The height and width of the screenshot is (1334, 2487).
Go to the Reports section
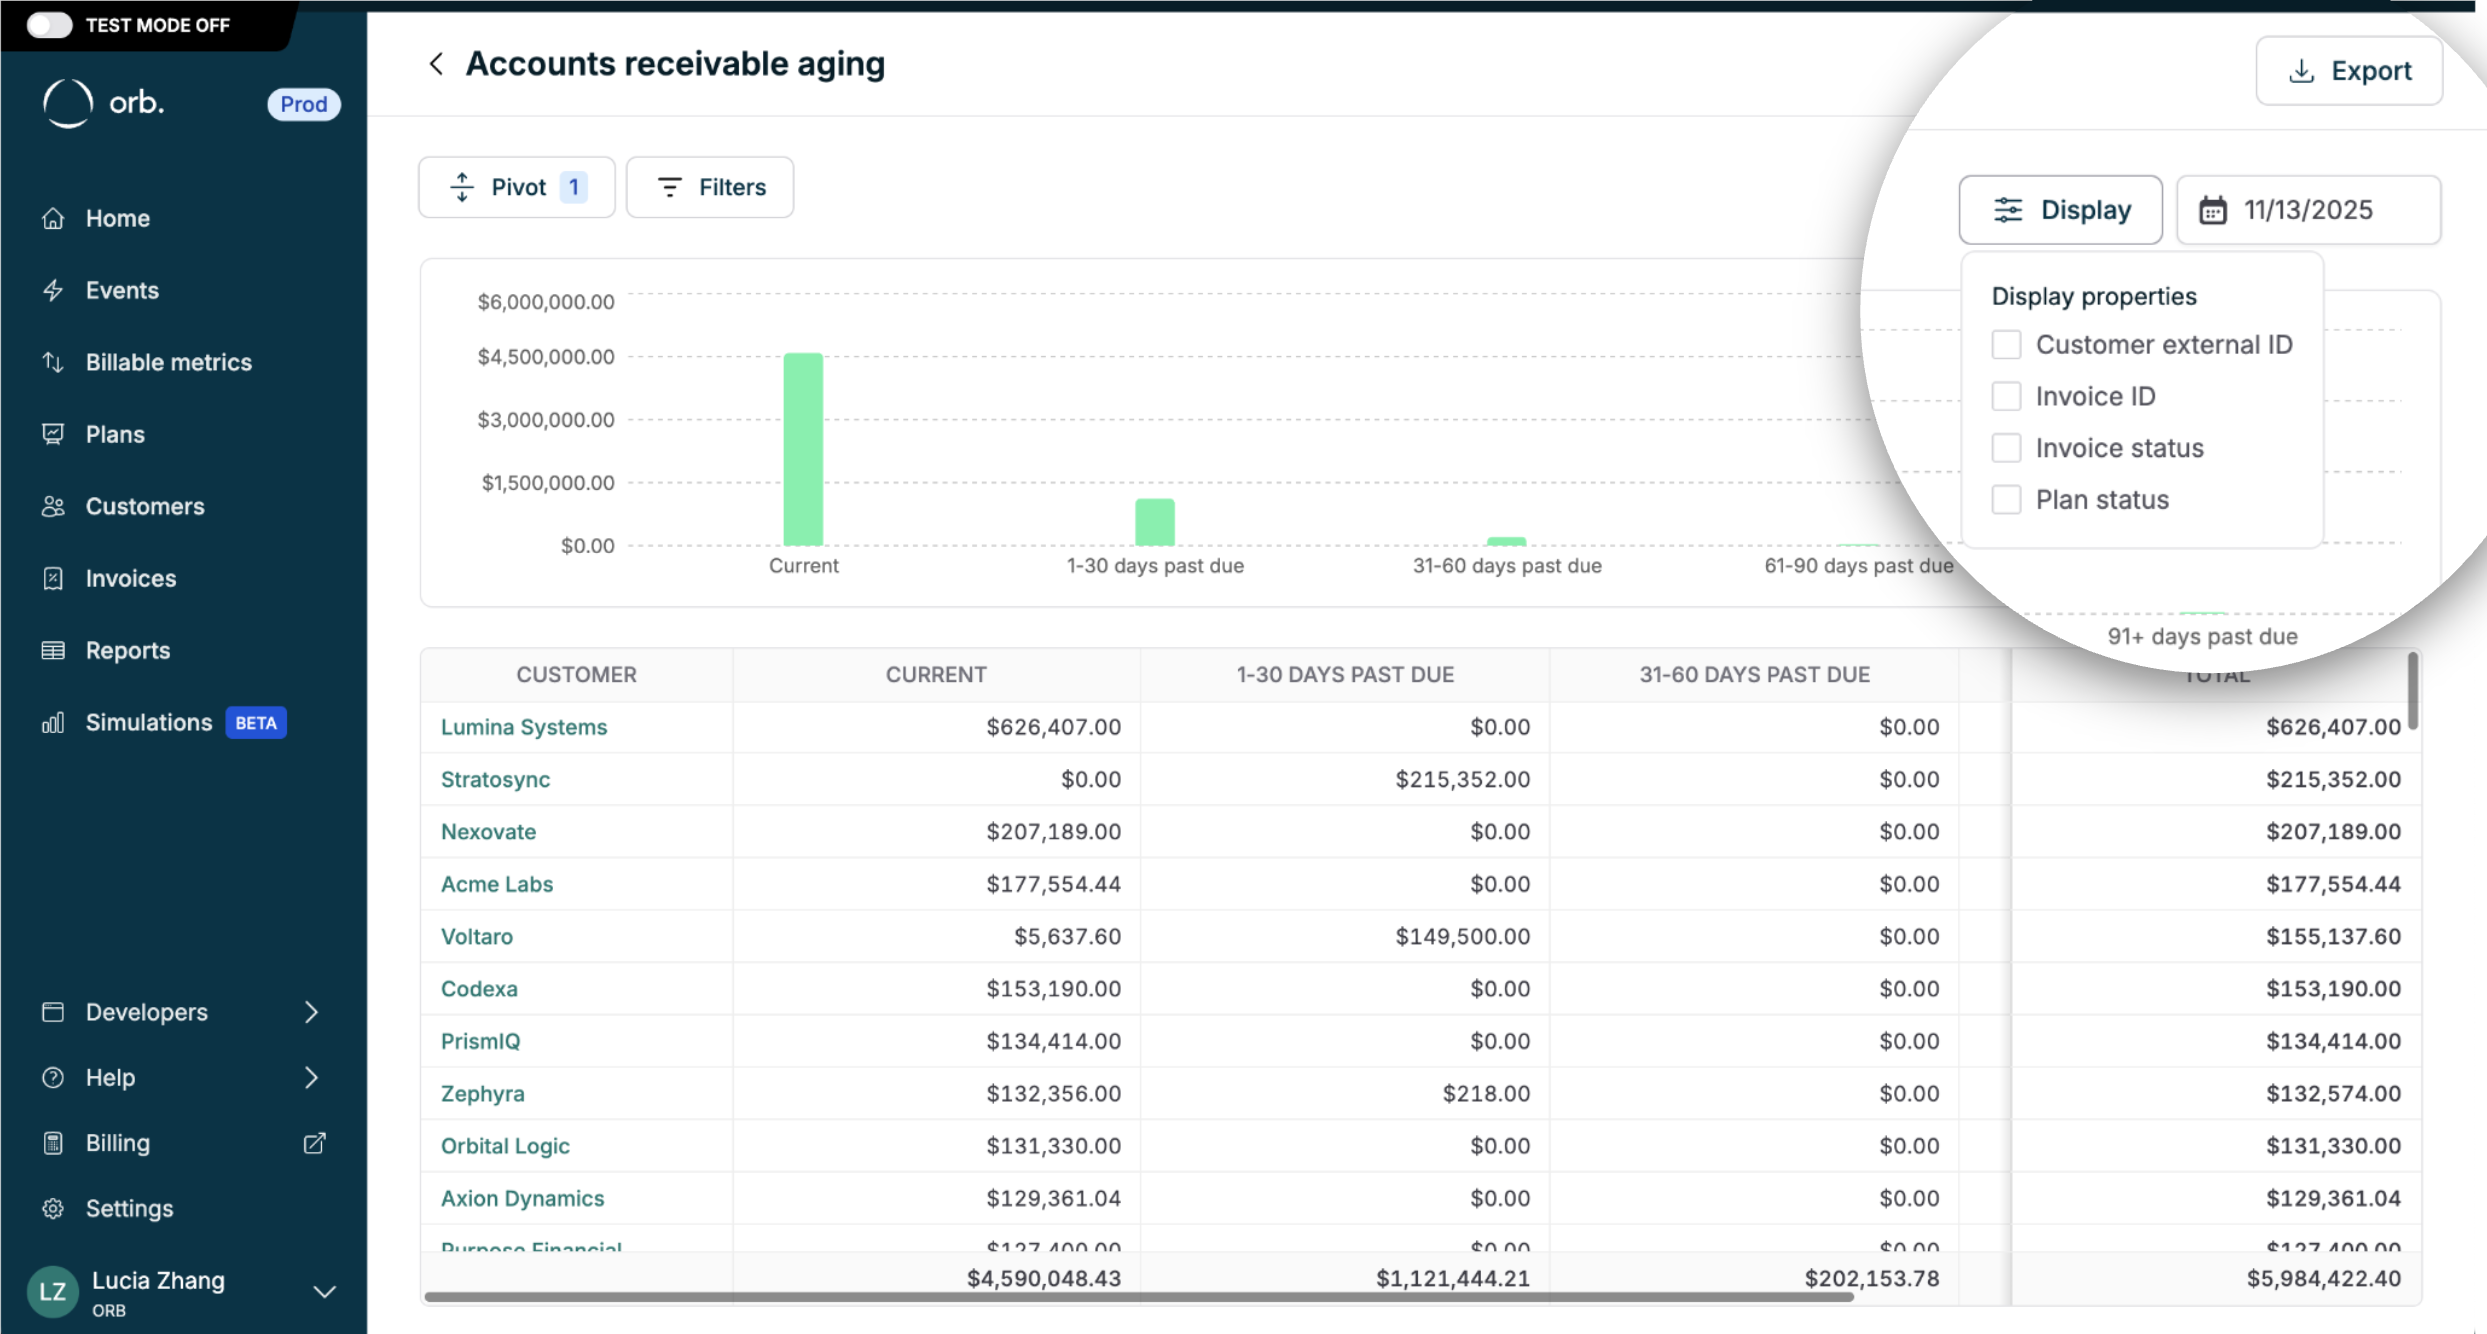[128, 650]
